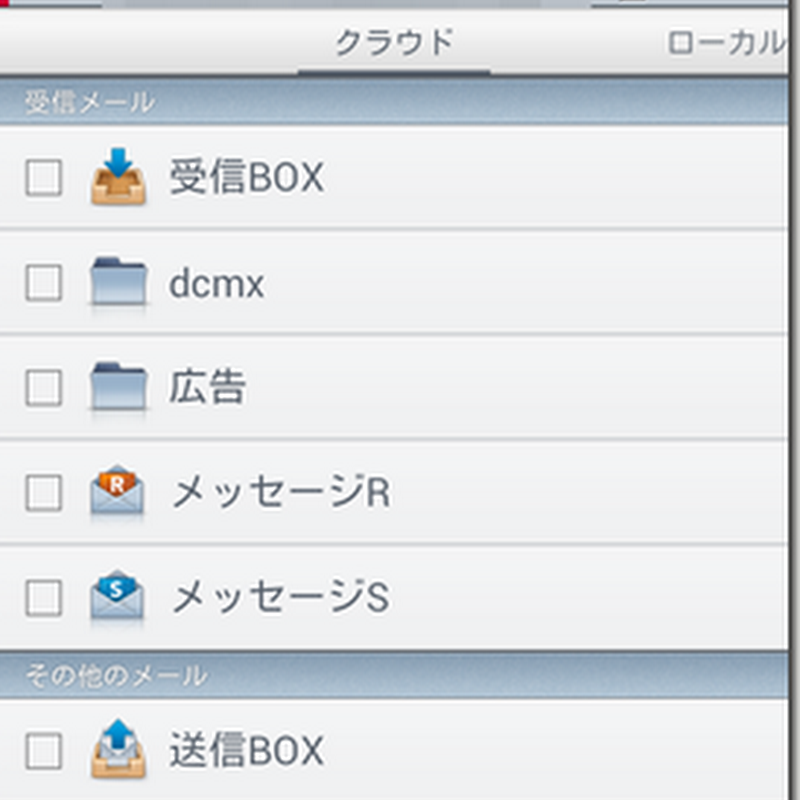Toggle the 送信BOX checkbox
This screenshot has width=800, height=800.
pyautogui.click(x=43, y=751)
